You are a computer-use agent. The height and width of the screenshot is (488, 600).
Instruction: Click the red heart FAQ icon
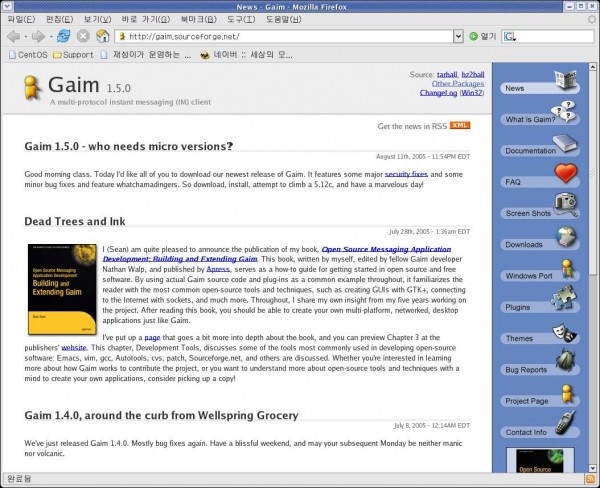(x=566, y=173)
